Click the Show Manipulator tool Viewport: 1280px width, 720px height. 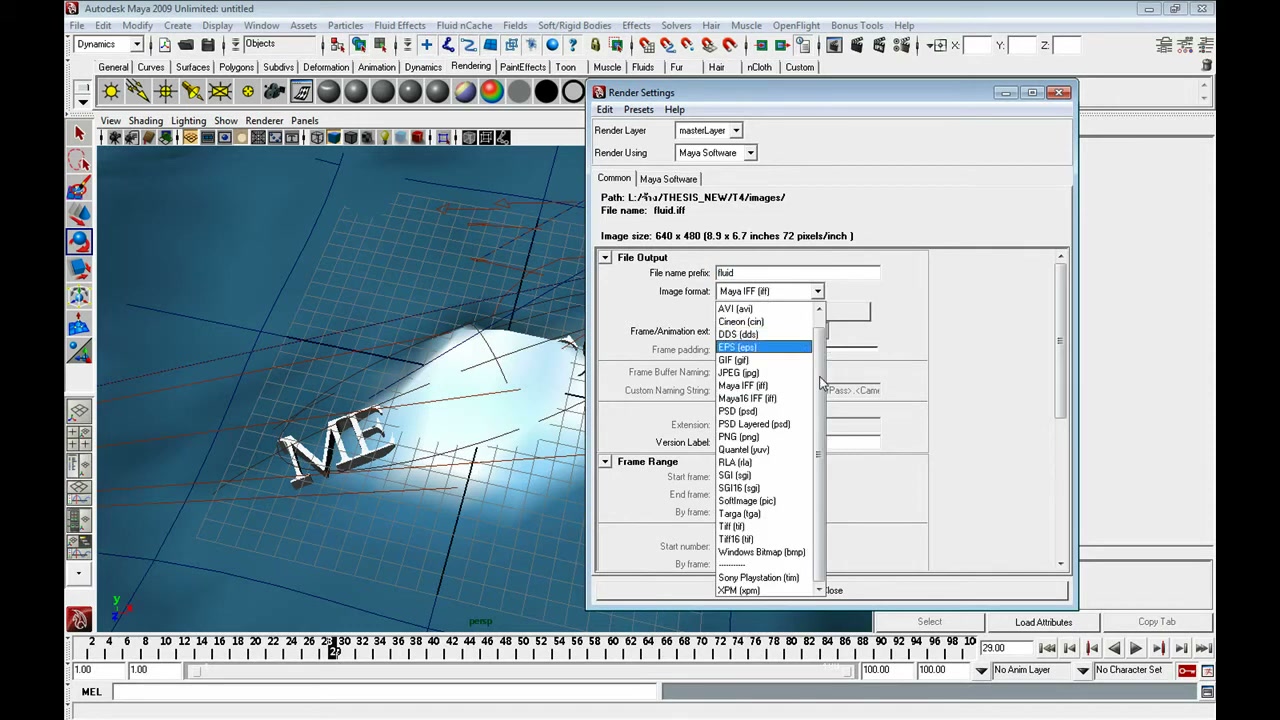pos(80,349)
